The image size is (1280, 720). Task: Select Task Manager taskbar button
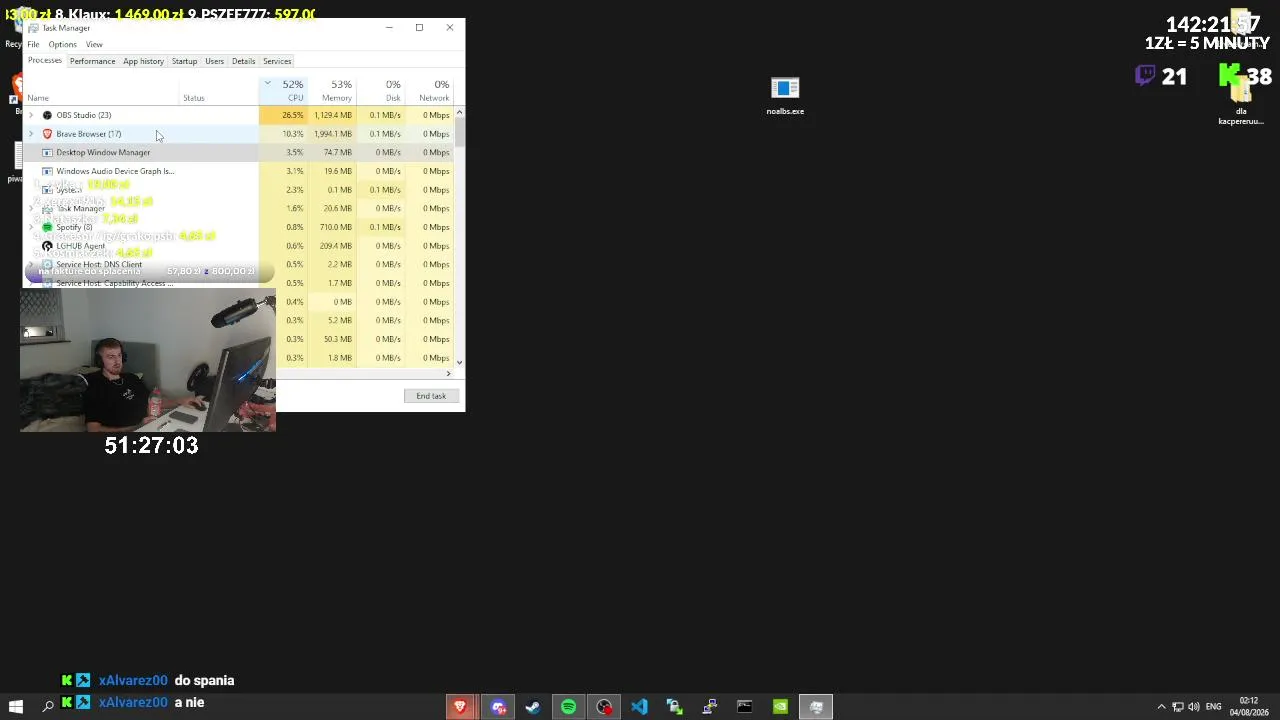tap(816, 707)
